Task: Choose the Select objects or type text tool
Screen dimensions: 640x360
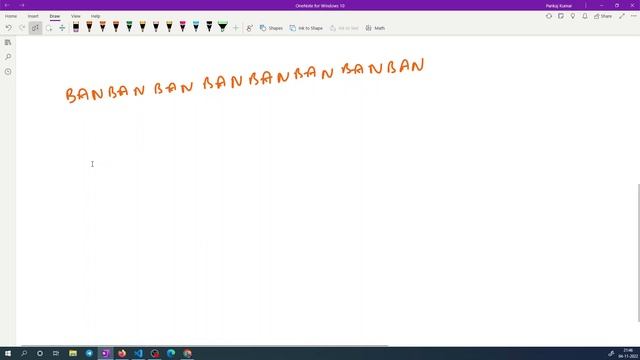Action: click(36, 28)
